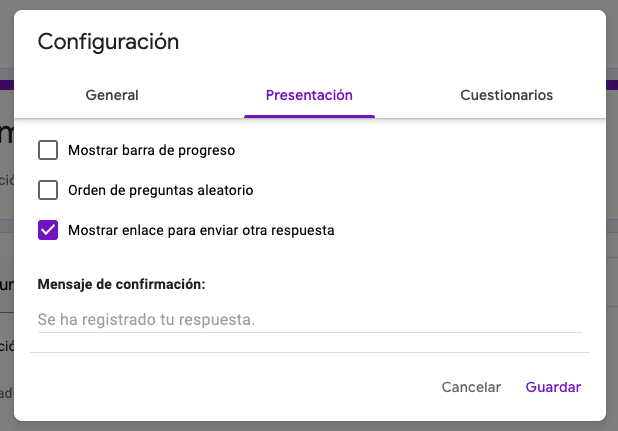This screenshot has width=618, height=431.
Task: Click the "Se ha registrado tu respuesta." placeholder
Action: click(x=146, y=320)
